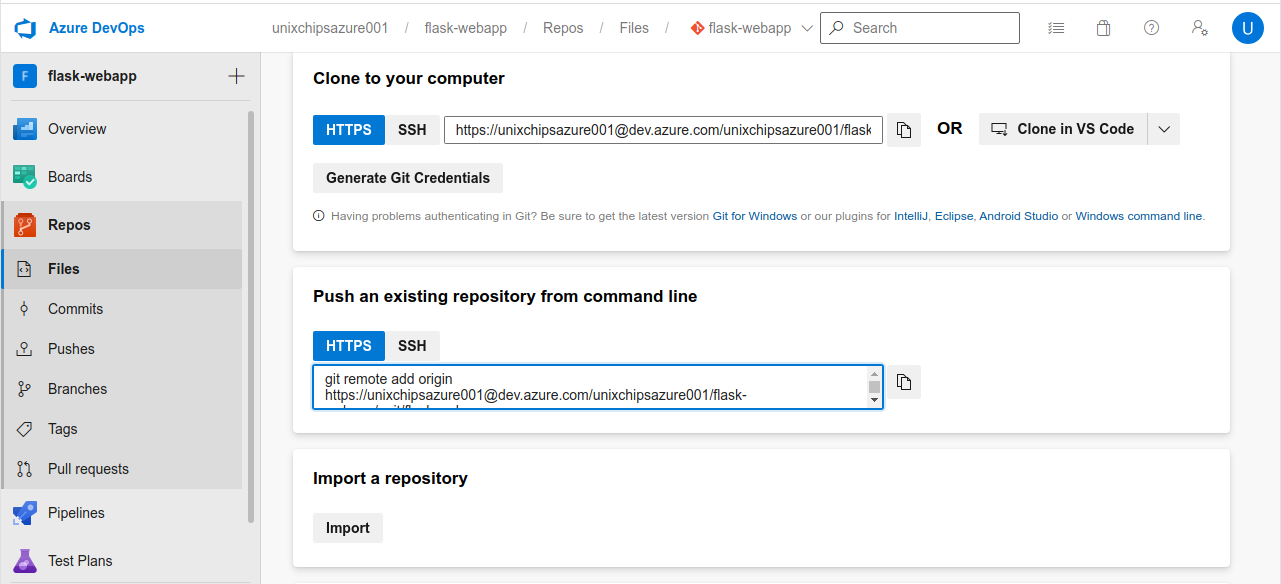
Task: Copy the clone URL to clipboard
Action: tap(904, 129)
